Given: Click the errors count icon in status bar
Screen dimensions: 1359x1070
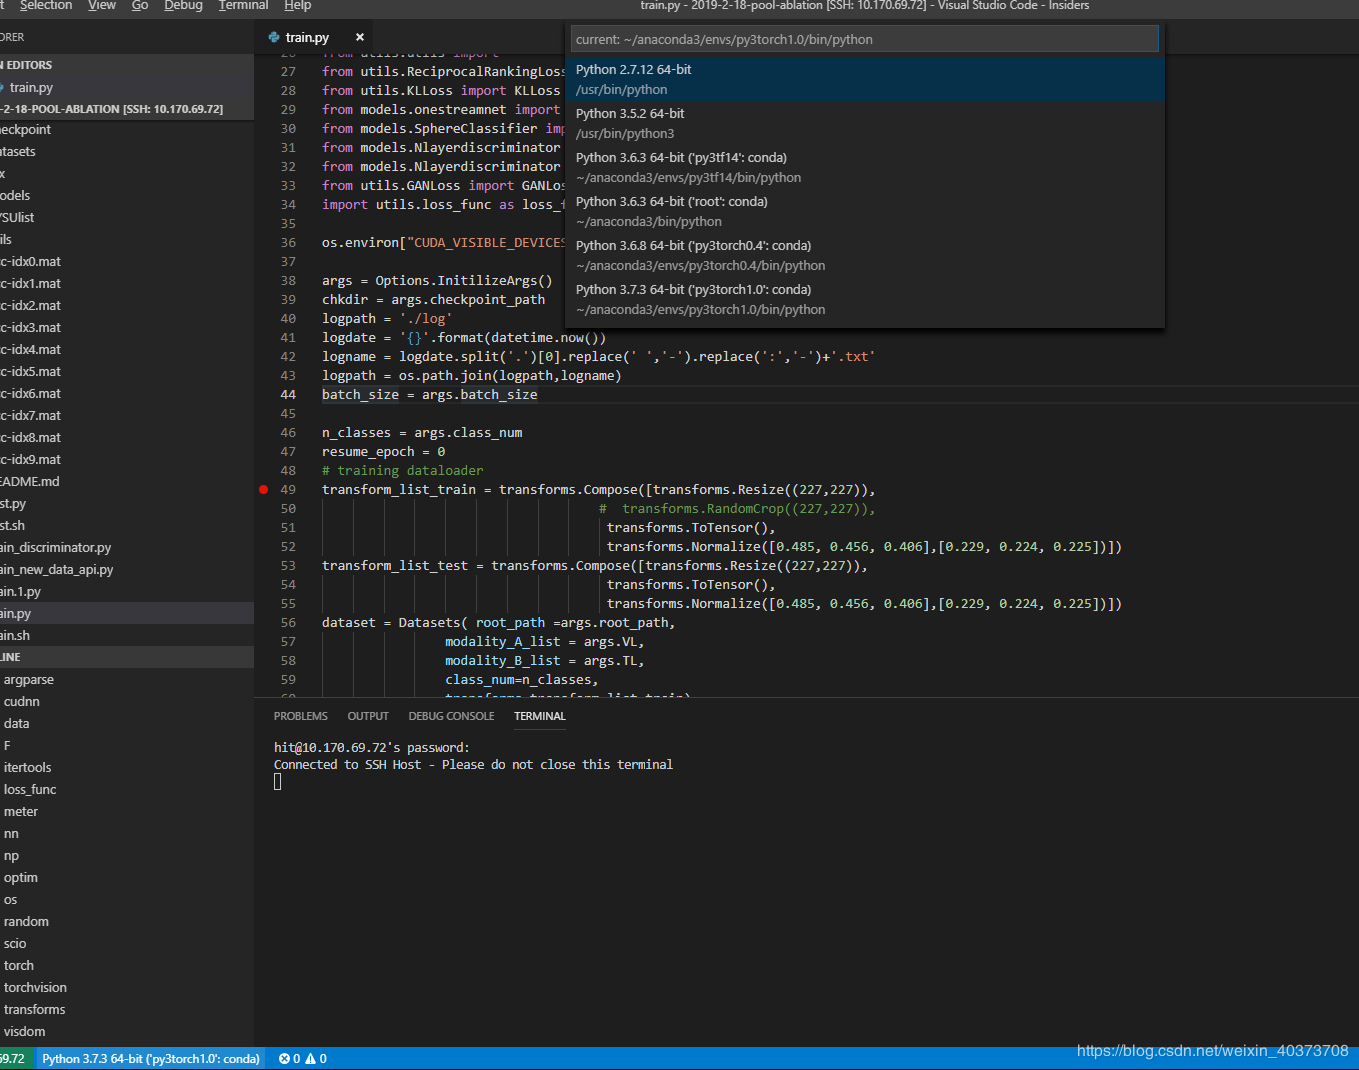Looking at the screenshot, I should [284, 1059].
